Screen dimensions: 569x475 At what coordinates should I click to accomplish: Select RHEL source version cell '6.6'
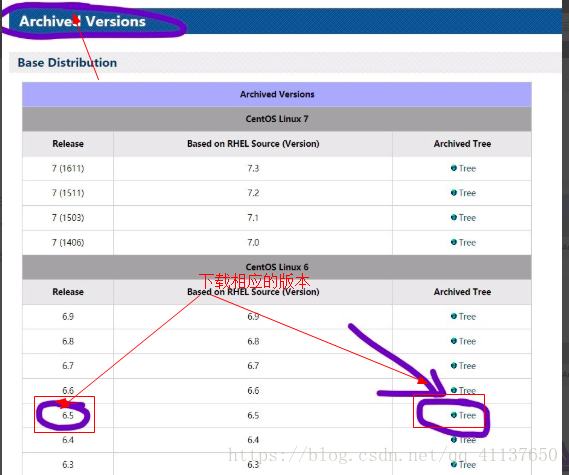click(253, 390)
